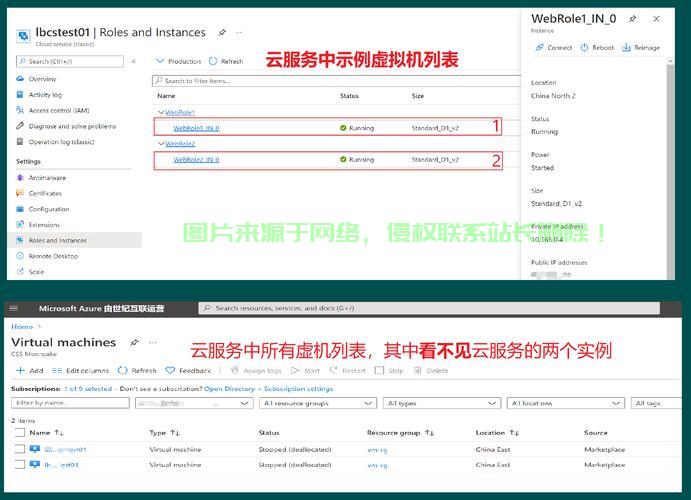Check the first virtual machine row checkbox
This screenshot has width=691, height=500.
point(19,449)
